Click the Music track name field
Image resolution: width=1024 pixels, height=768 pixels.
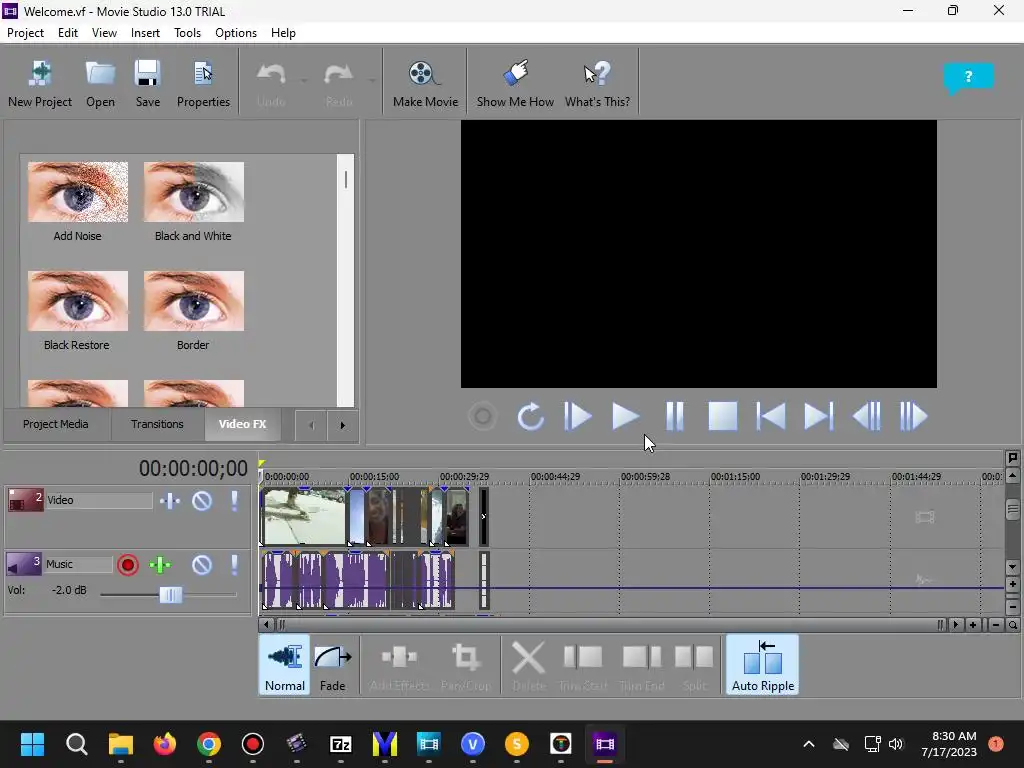point(78,564)
